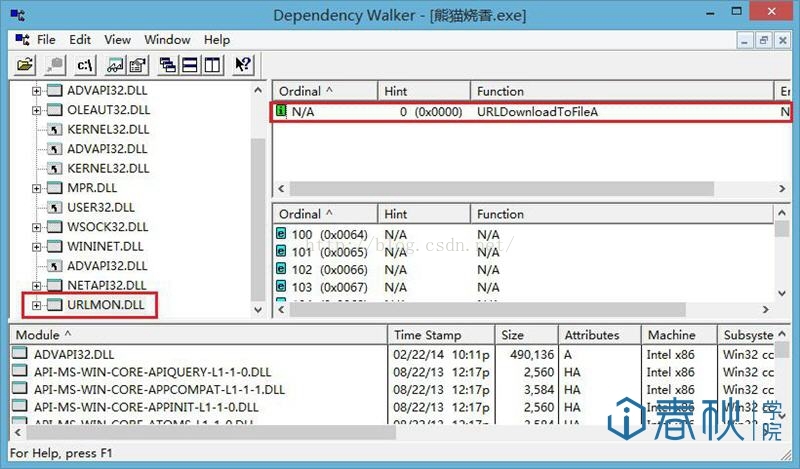Restore the inner document window
Viewport: 800px width, 469px height.
(764, 40)
